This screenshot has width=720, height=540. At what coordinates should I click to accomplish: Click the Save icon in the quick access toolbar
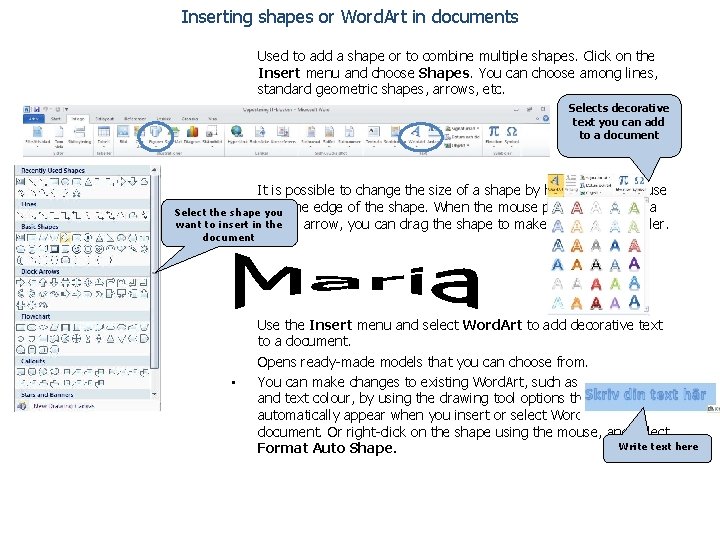click(x=36, y=109)
